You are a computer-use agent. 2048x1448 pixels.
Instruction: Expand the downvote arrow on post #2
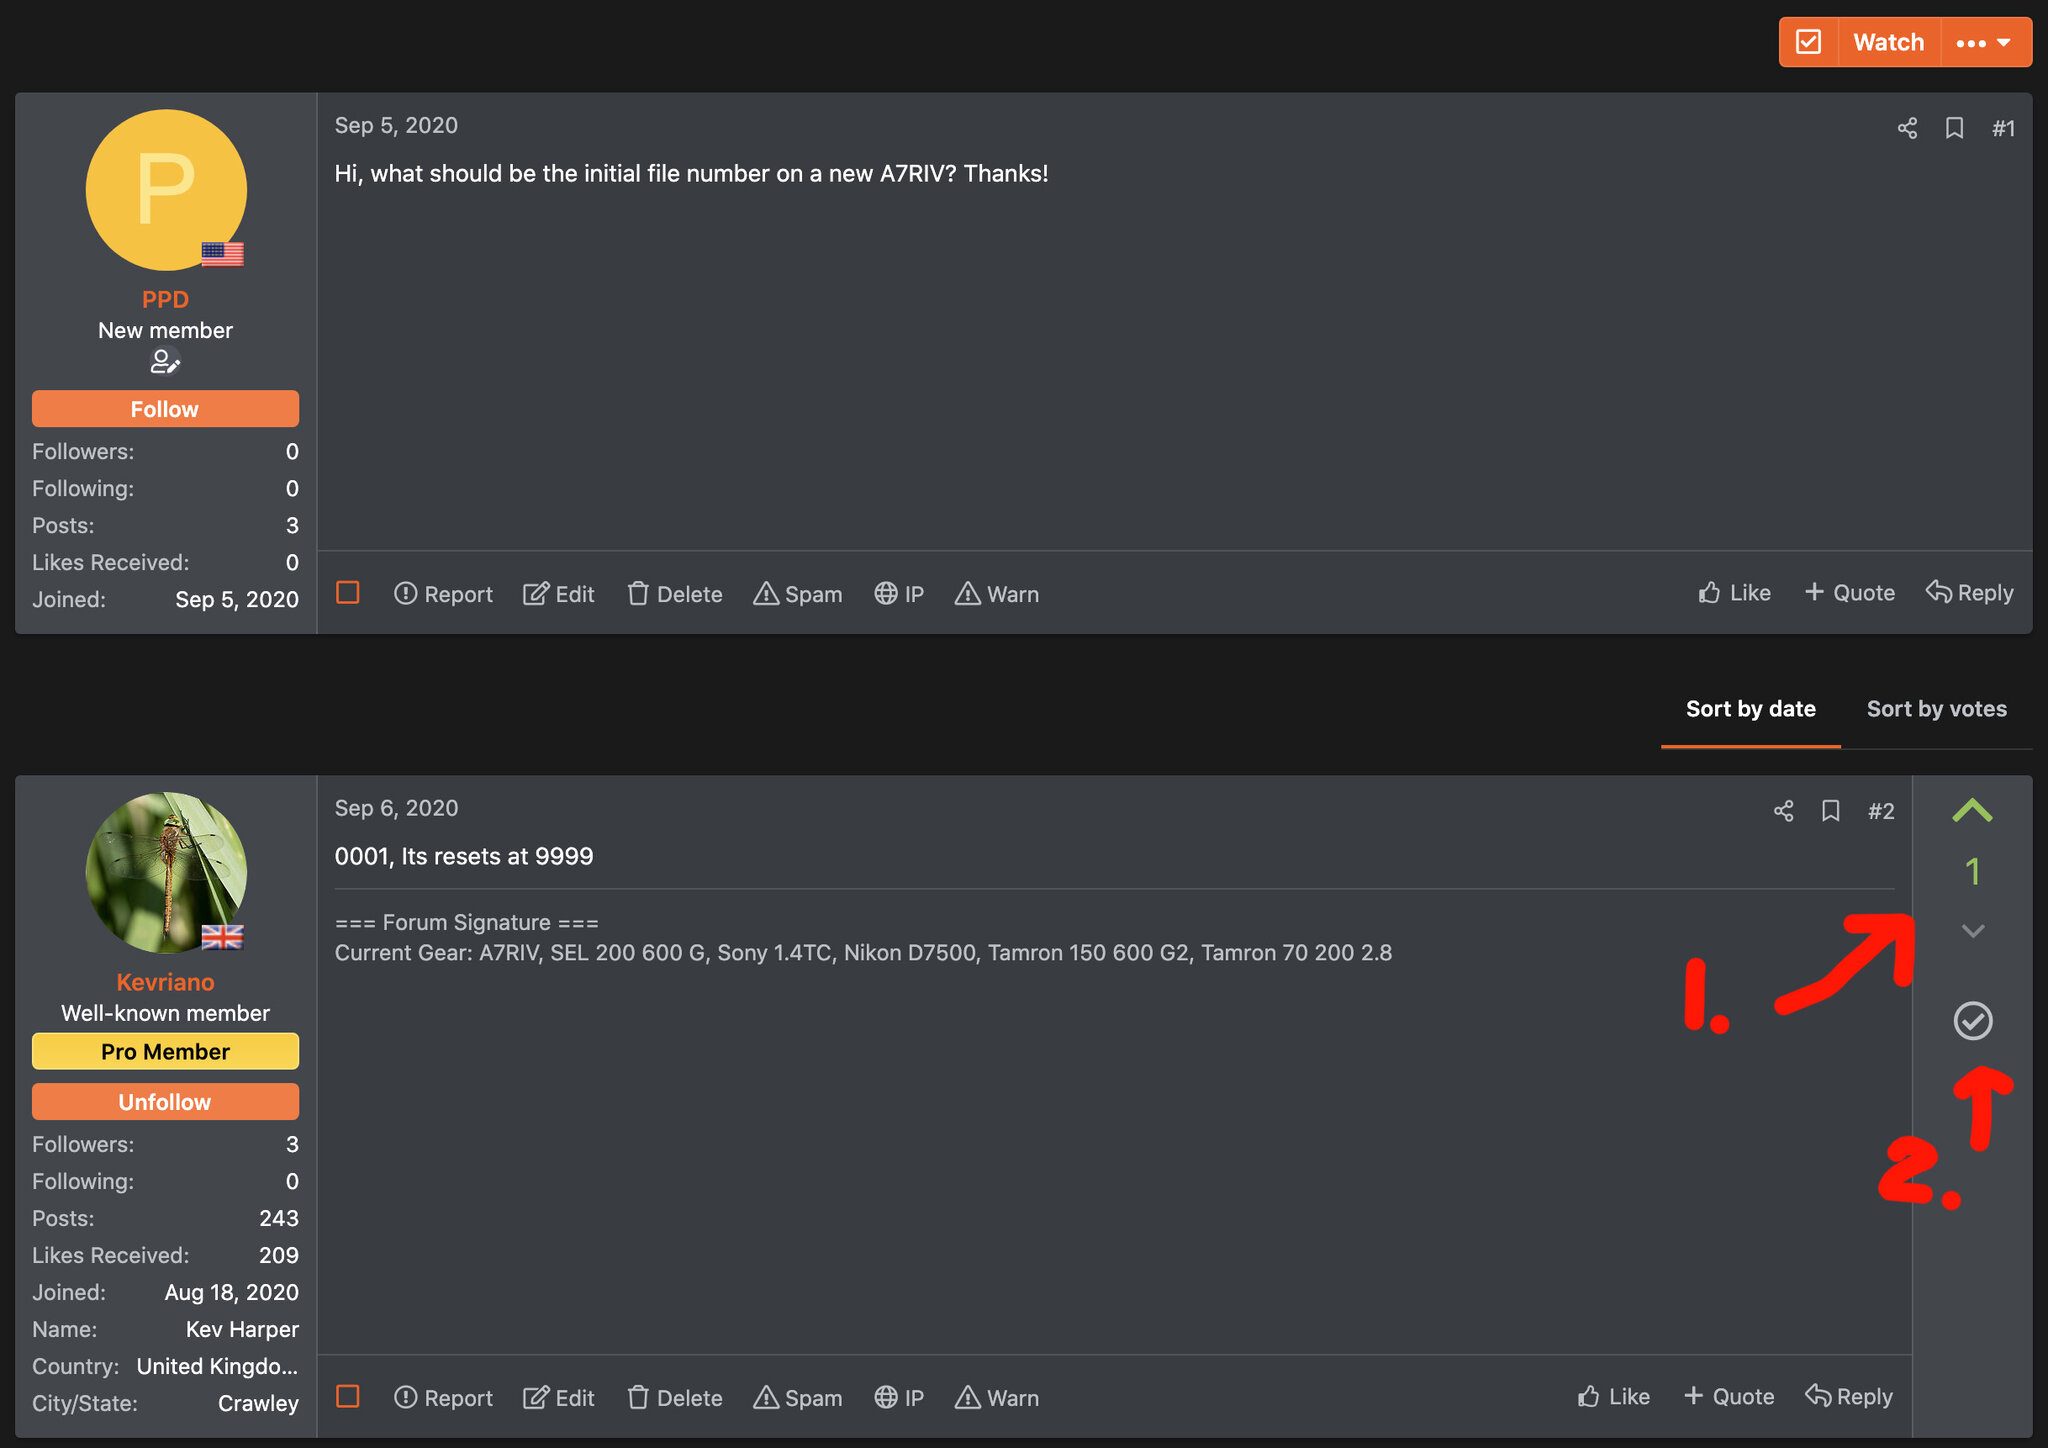point(1971,929)
